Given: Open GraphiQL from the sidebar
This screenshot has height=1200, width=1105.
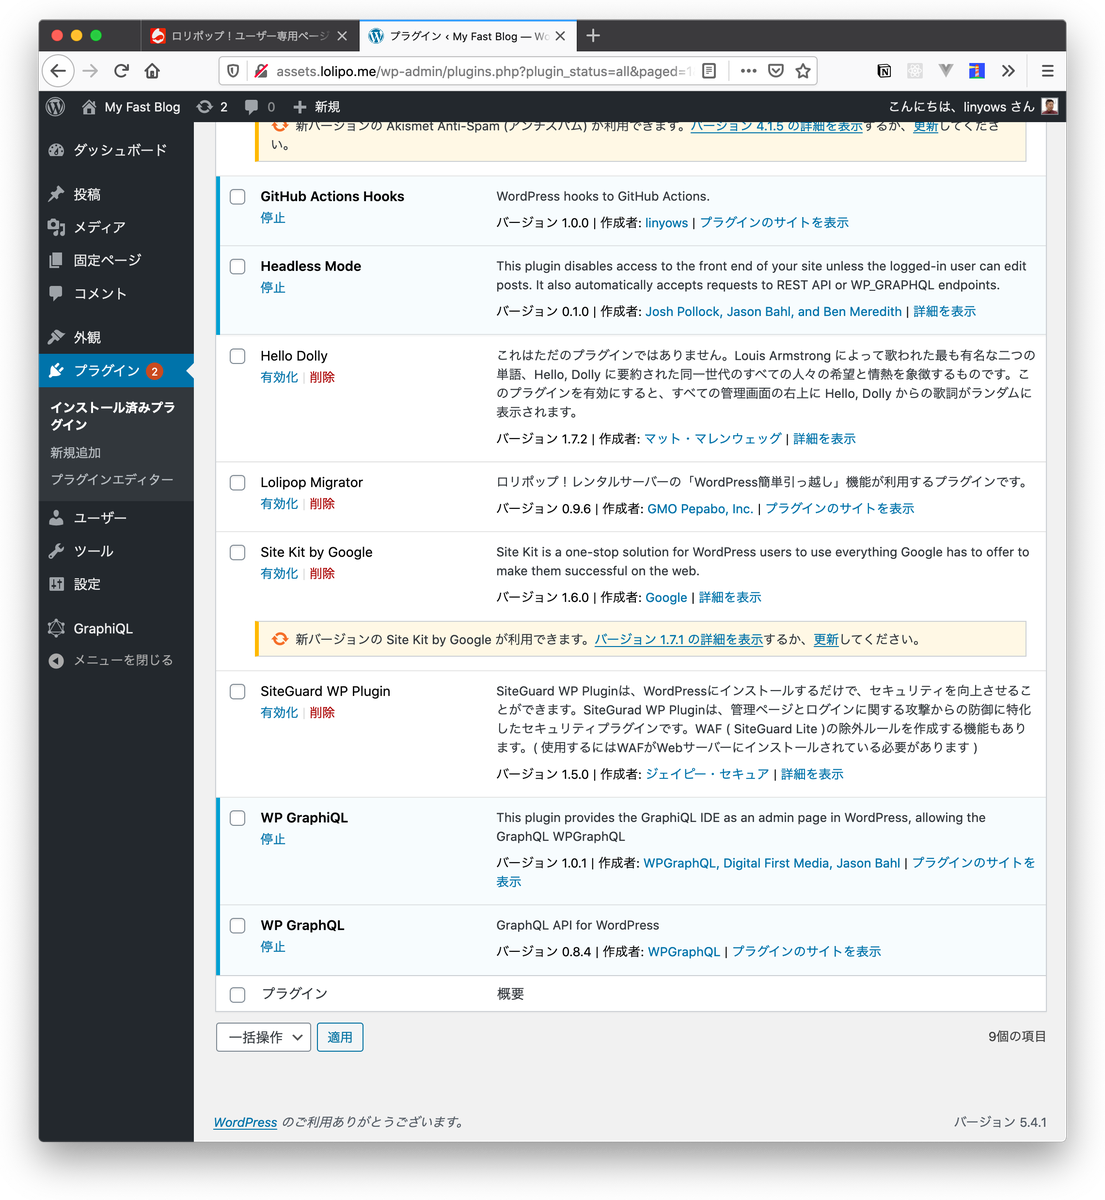Looking at the screenshot, I should tap(102, 628).
